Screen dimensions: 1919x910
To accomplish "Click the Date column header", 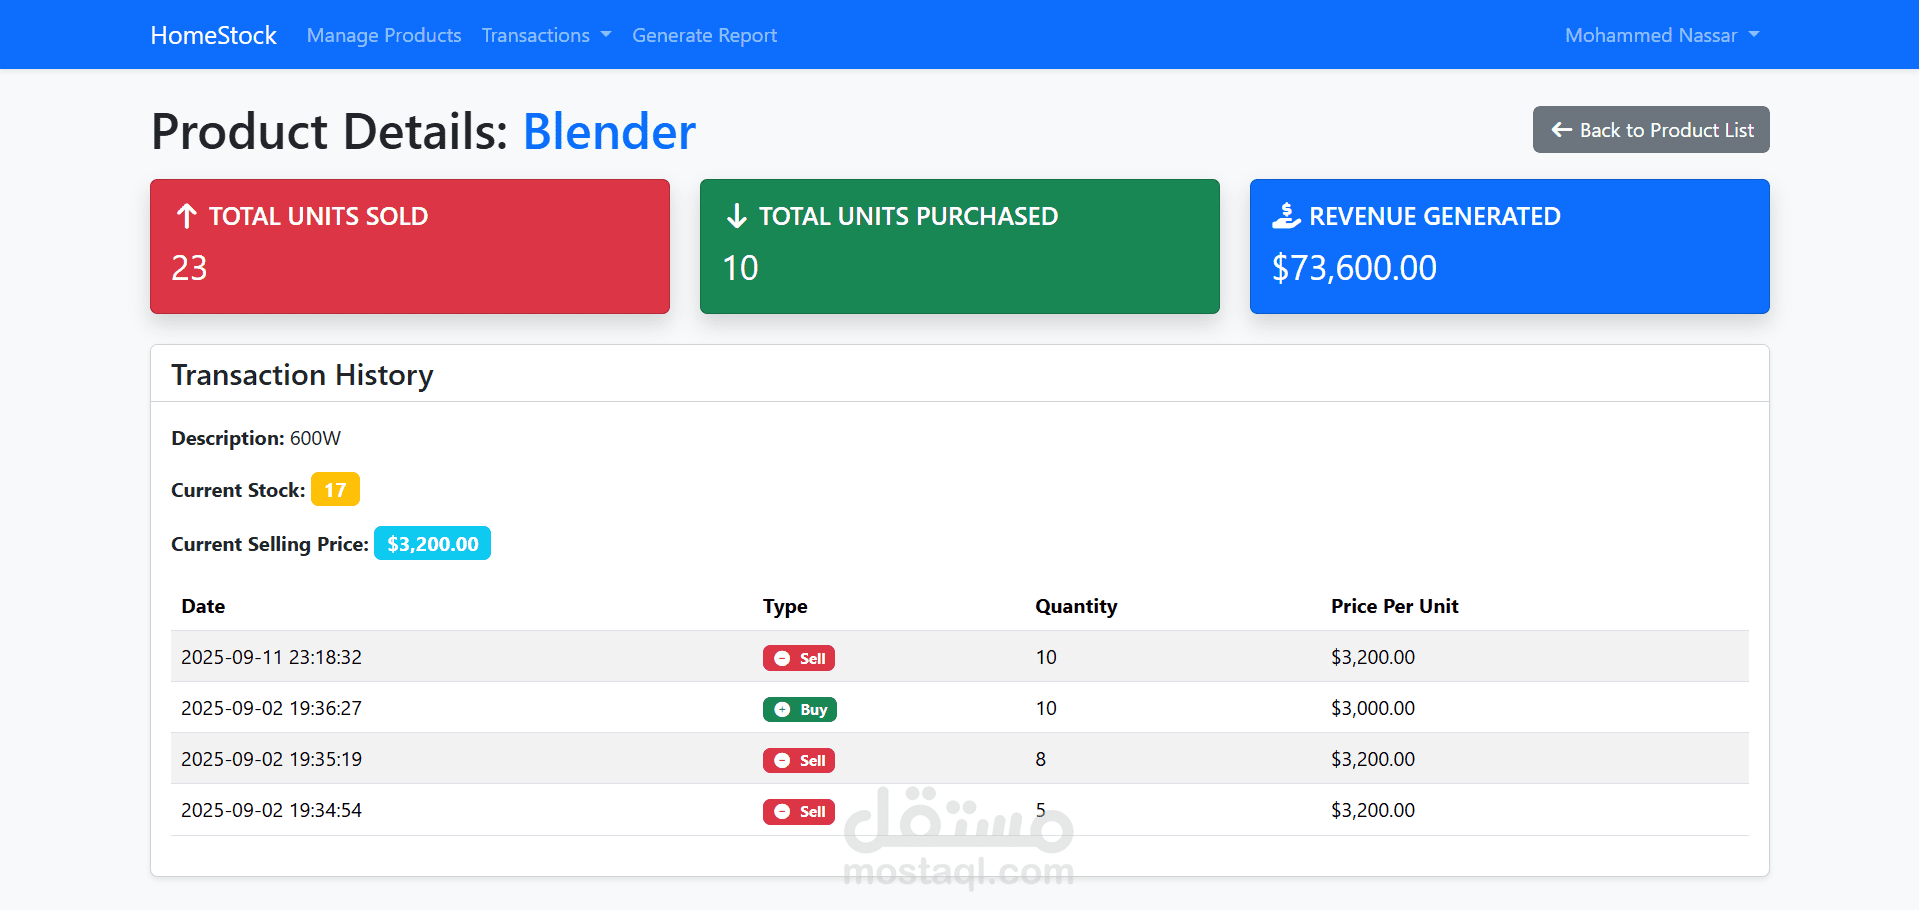I will click(x=203, y=606).
